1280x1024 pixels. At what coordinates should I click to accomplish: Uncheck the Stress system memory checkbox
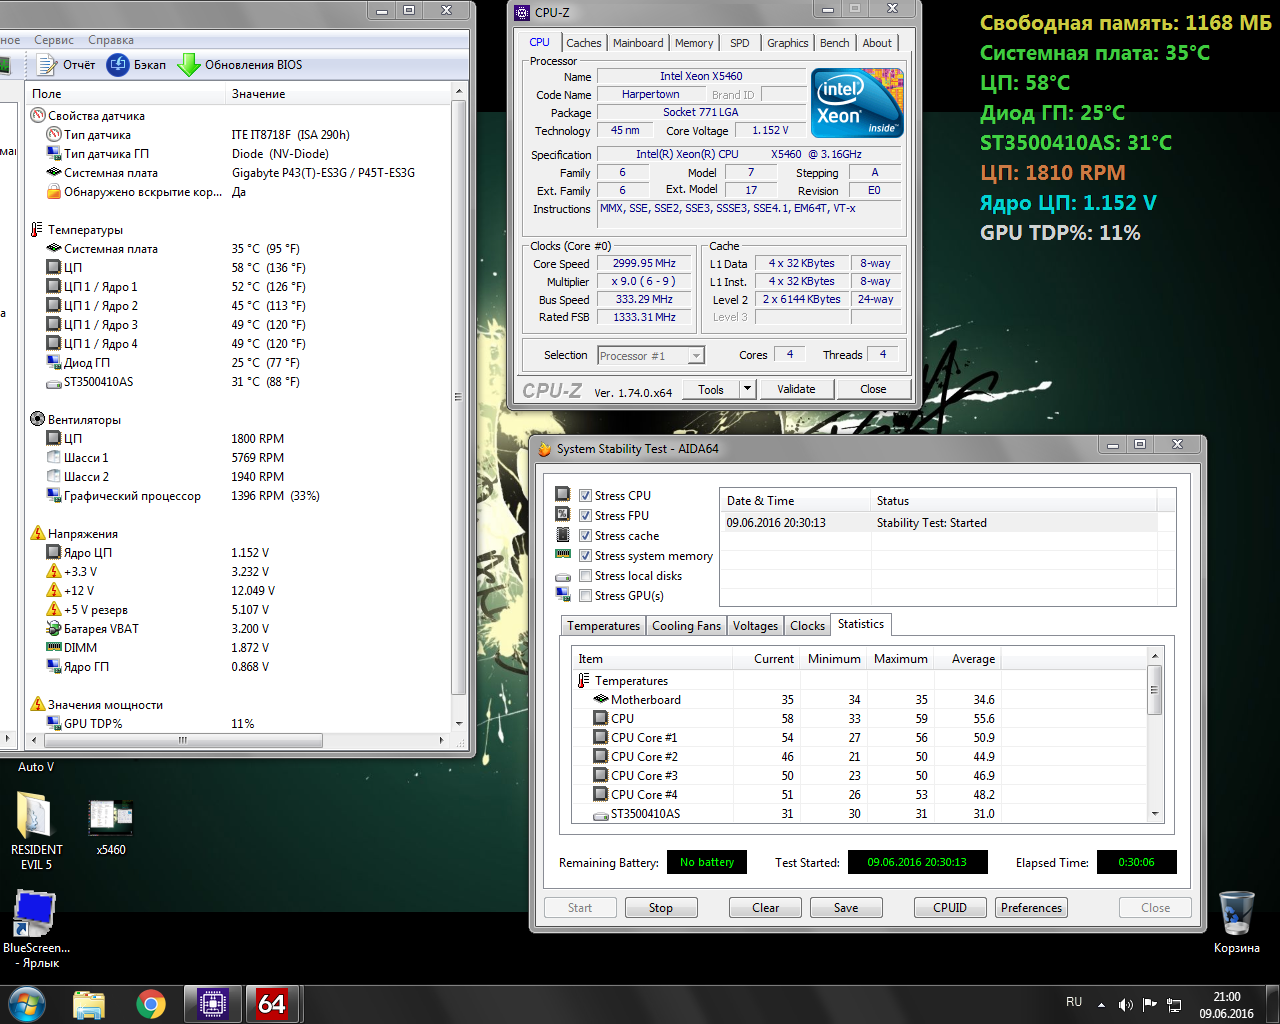pos(586,555)
